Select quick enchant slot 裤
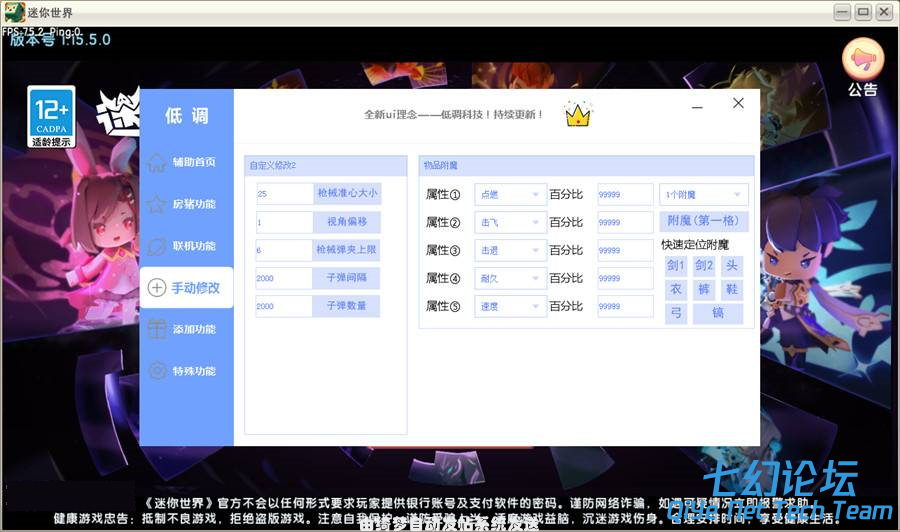This screenshot has height=532, width=900. [x=704, y=289]
